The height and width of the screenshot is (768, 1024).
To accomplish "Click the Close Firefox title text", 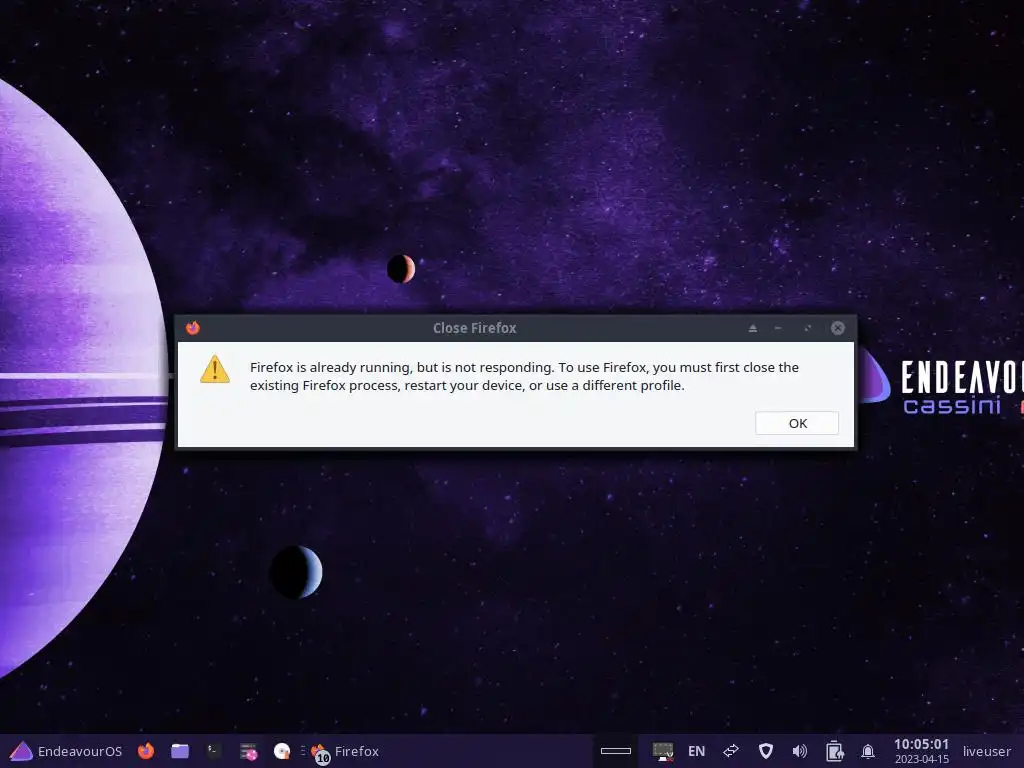I will pos(474,328).
